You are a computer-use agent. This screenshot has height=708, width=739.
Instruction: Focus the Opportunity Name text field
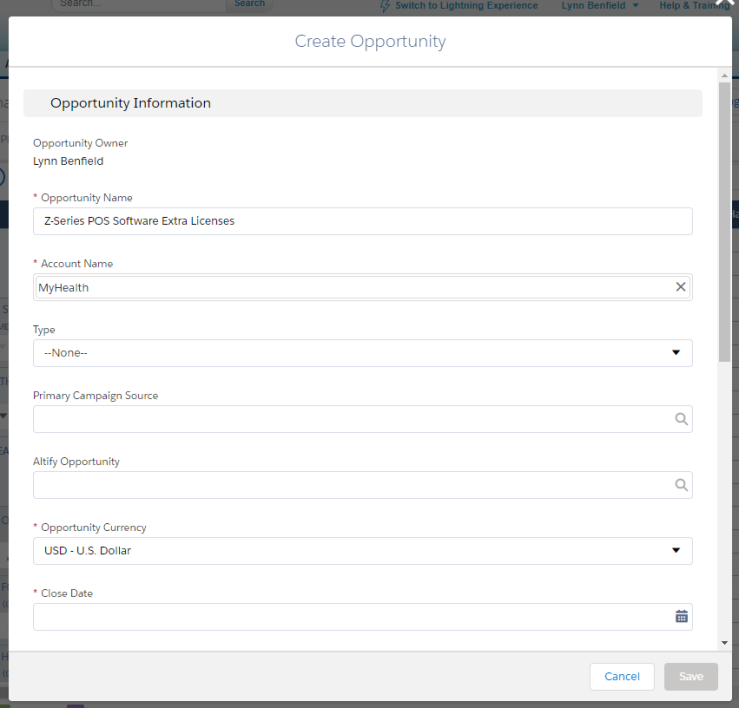point(362,221)
